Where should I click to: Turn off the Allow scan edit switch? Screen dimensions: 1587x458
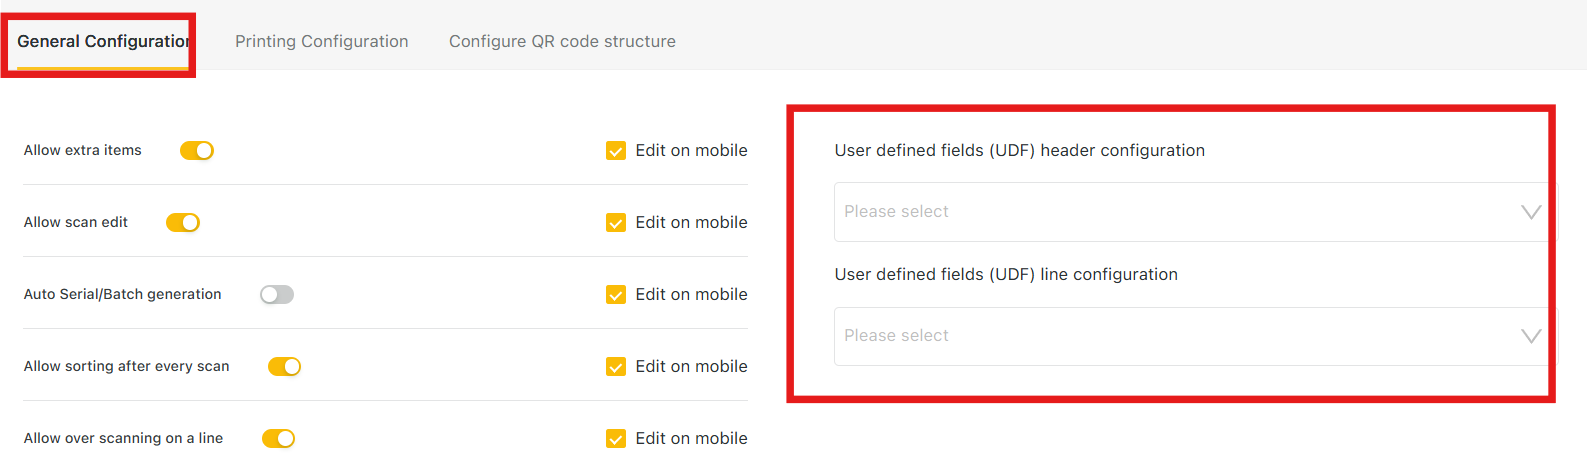(x=183, y=222)
